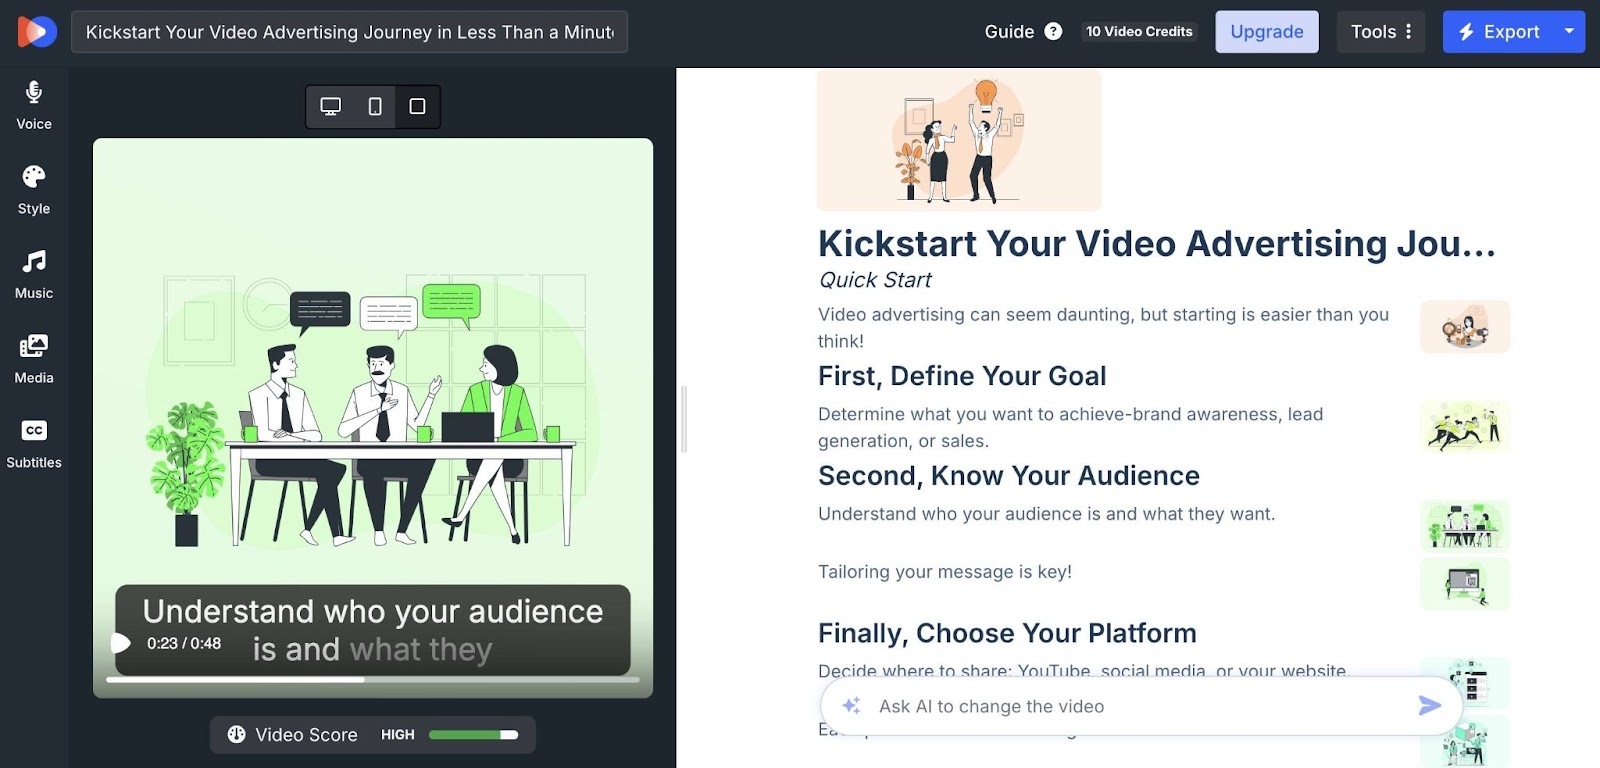Image resolution: width=1600 pixels, height=768 pixels.
Task: Click the 10 Video Credits badge
Action: 1139,32
